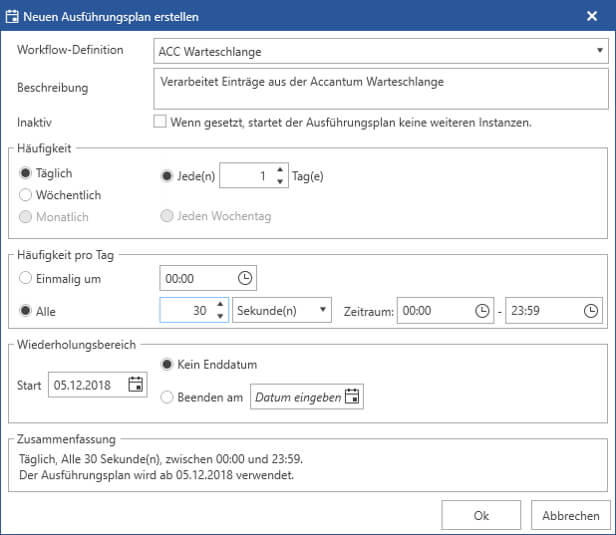
Task: Select the Einmalig um radio option
Action: click(26, 278)
